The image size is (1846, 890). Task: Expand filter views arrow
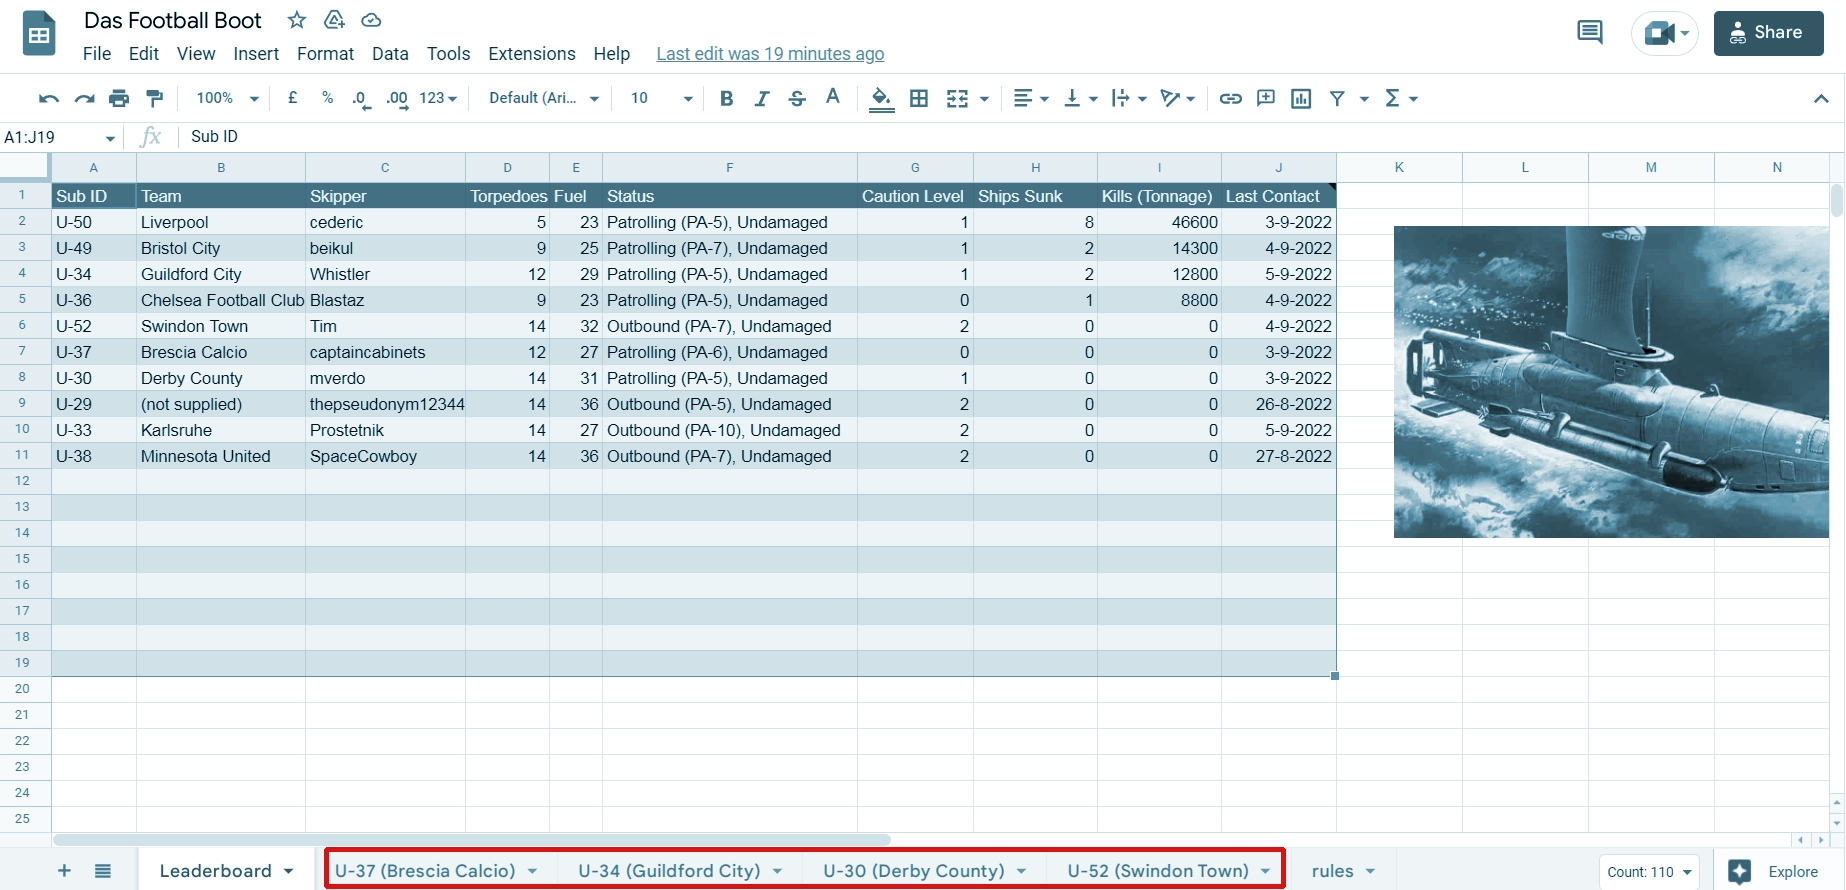(1364, 99)
